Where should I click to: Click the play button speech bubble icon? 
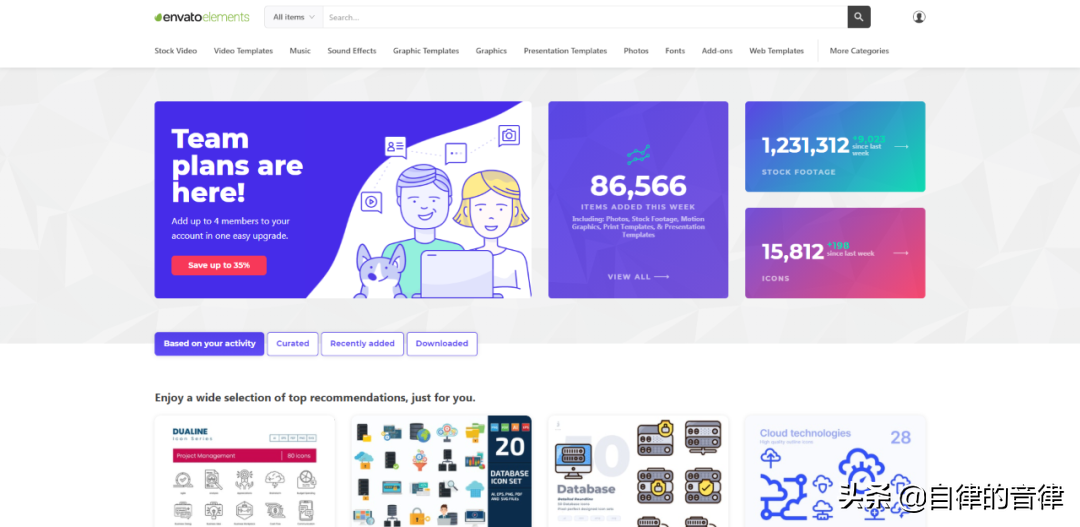(371, 202)
